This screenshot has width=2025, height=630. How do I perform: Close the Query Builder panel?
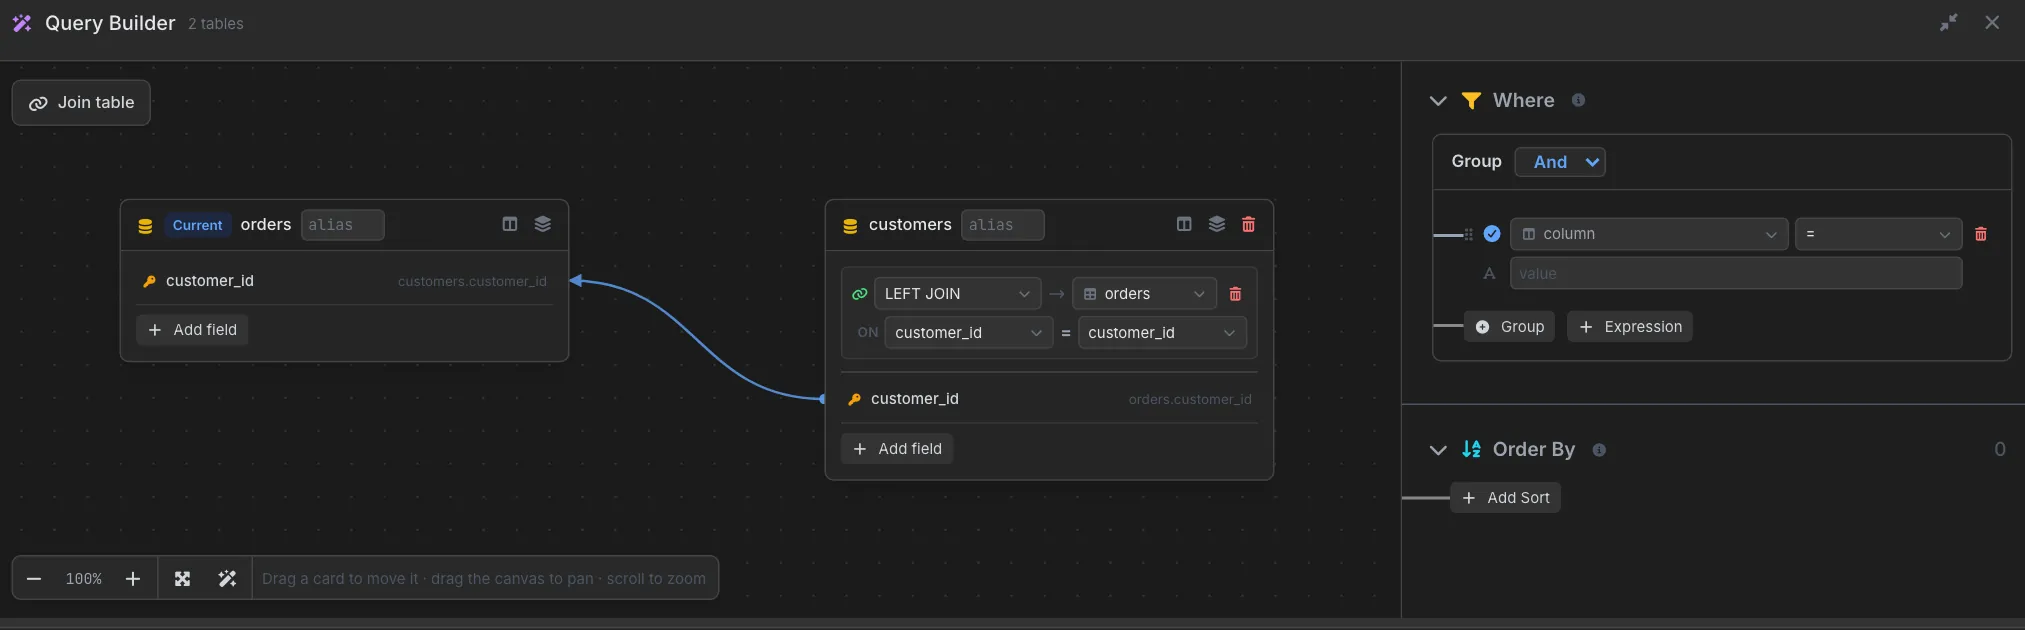(1992, 23)
